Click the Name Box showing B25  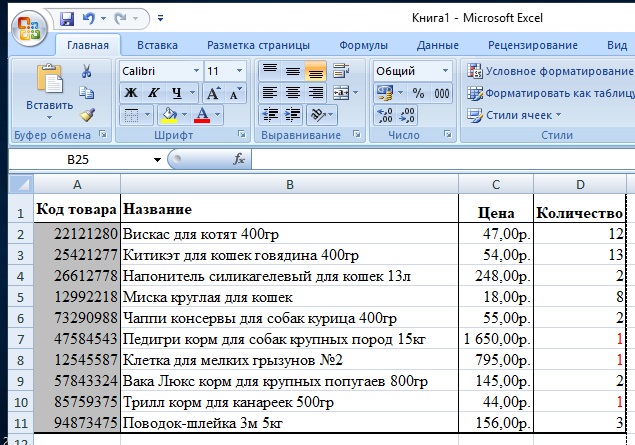point(78,160)
